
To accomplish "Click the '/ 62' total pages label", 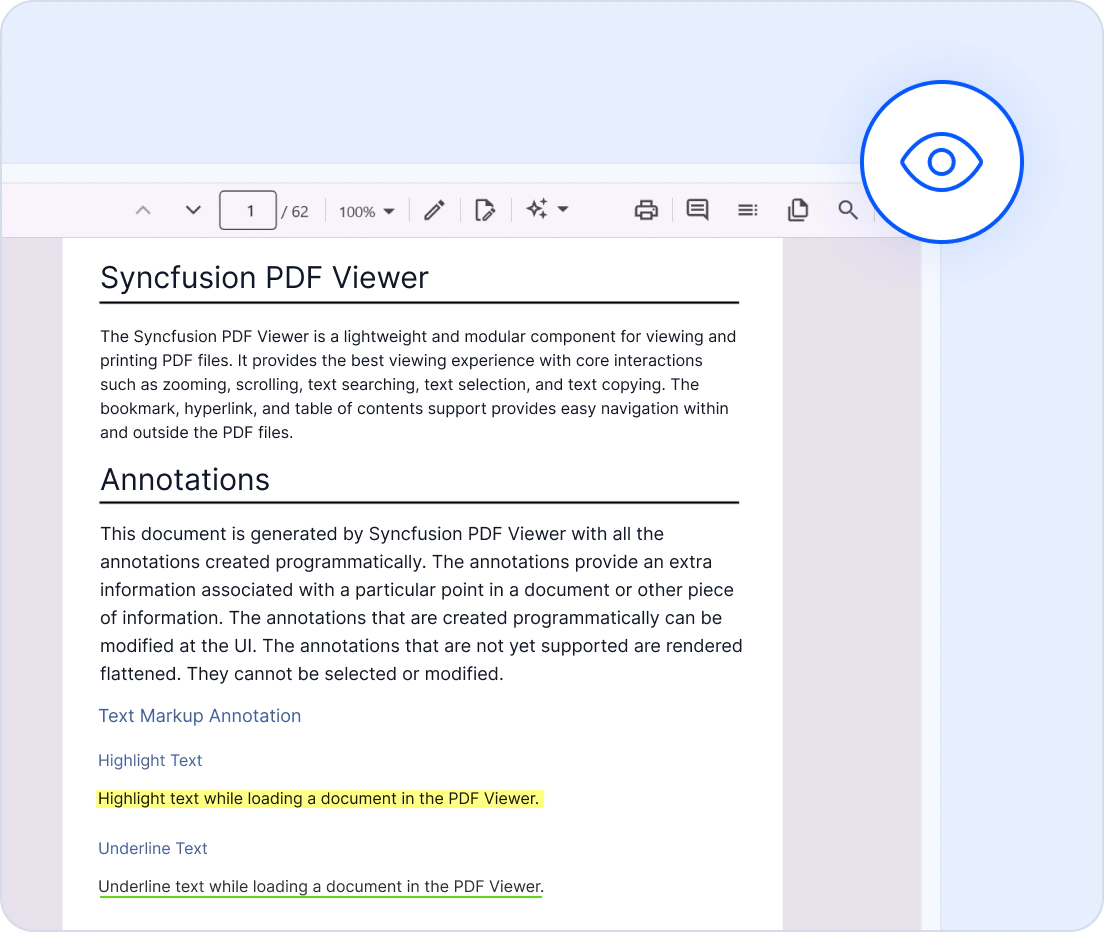I will (x=295, y=212).
